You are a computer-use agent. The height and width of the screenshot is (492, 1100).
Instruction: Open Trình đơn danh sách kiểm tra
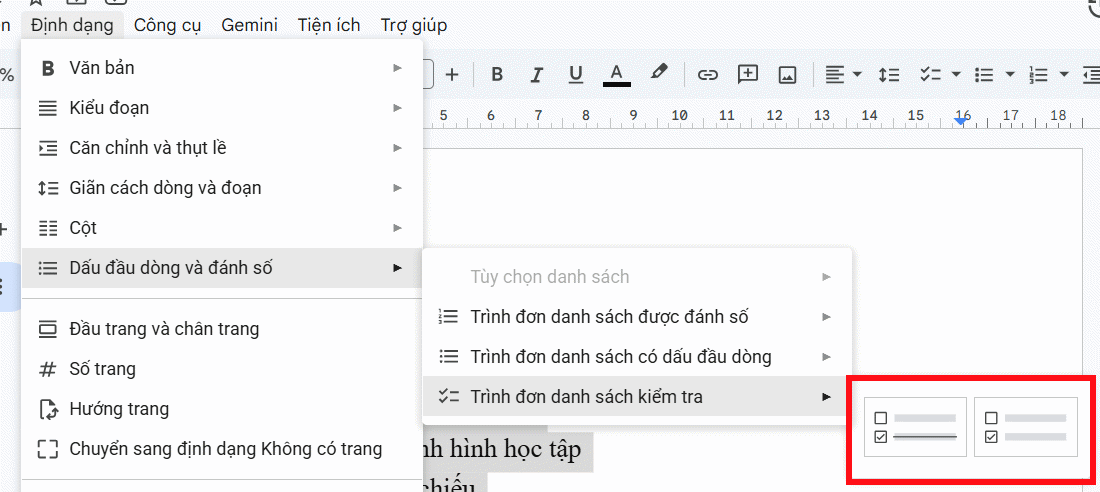click(x=636, y=397)
